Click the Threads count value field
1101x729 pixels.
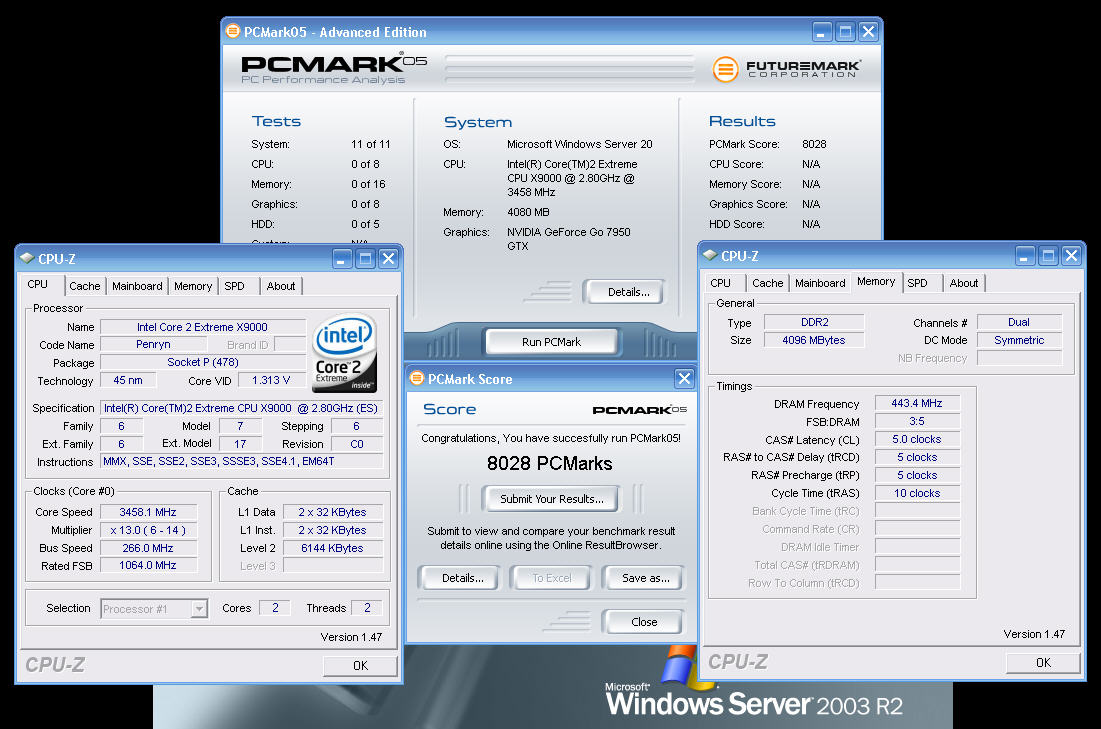click(367, 608)
